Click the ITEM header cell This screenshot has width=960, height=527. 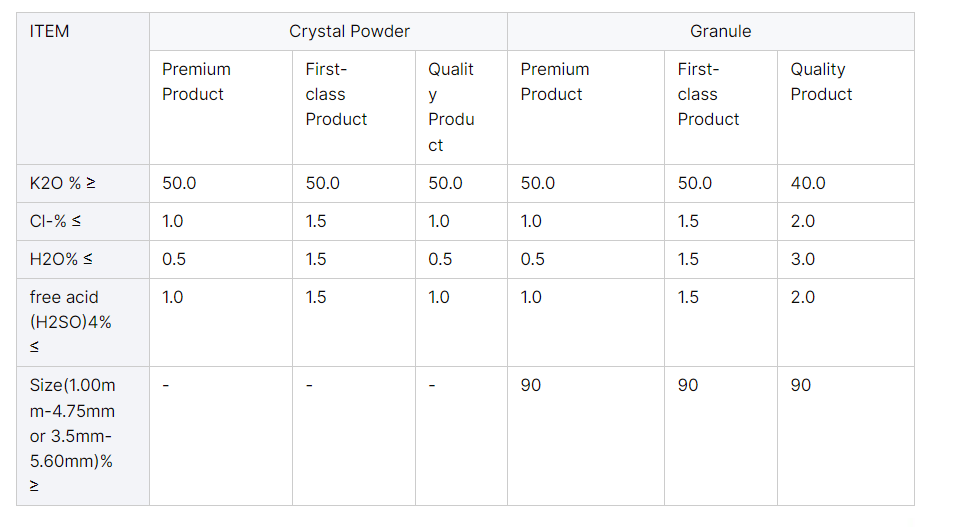pyautogui.click(x=50, y=31)
